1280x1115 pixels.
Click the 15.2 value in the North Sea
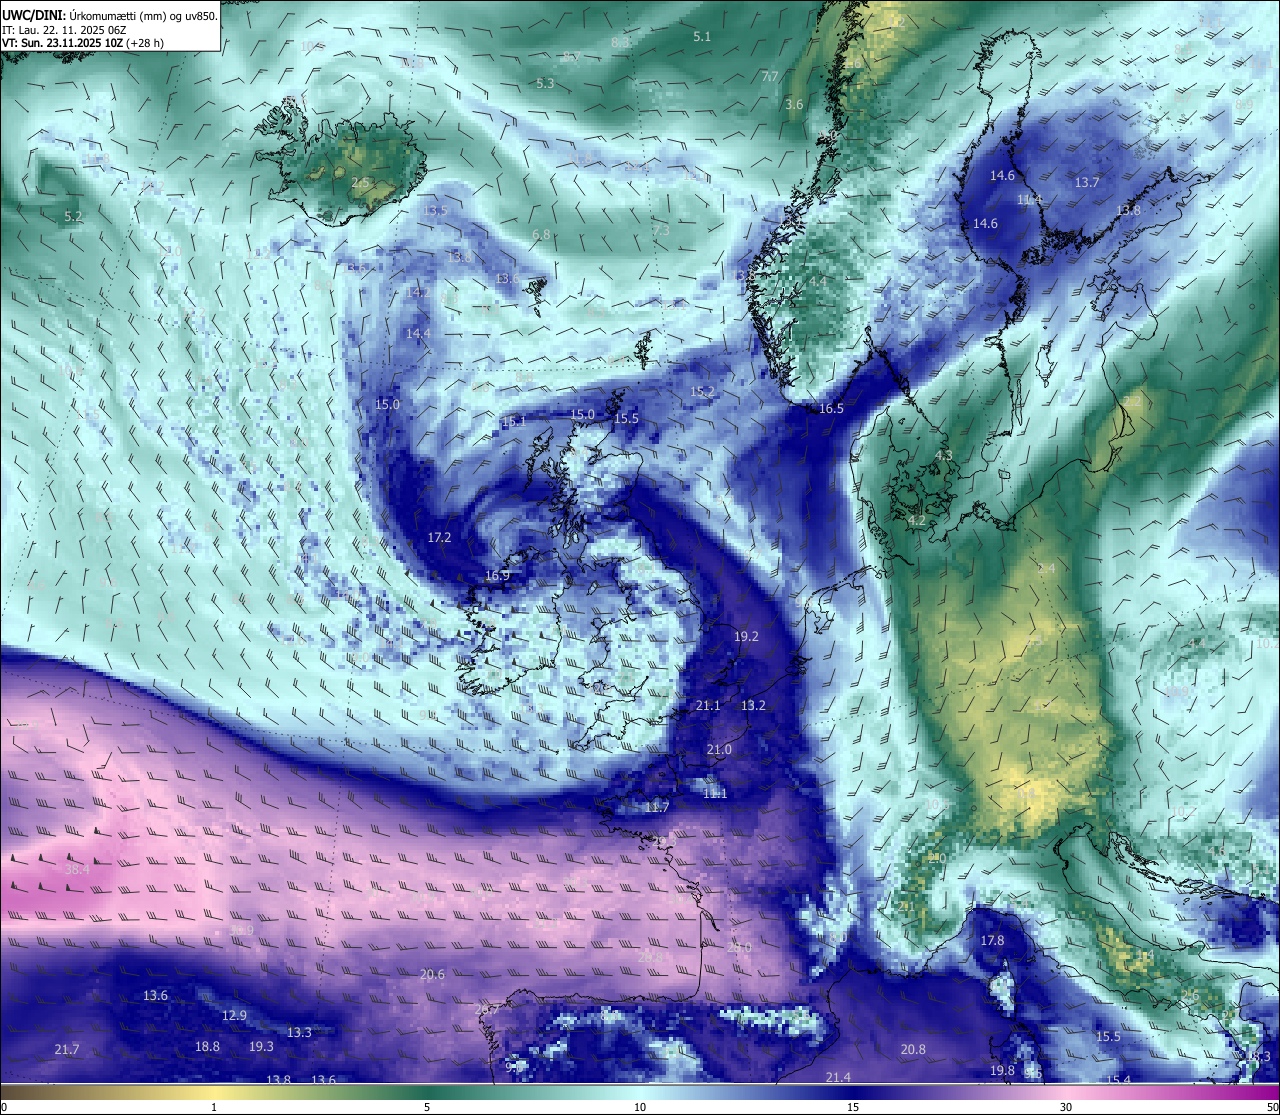703,391
